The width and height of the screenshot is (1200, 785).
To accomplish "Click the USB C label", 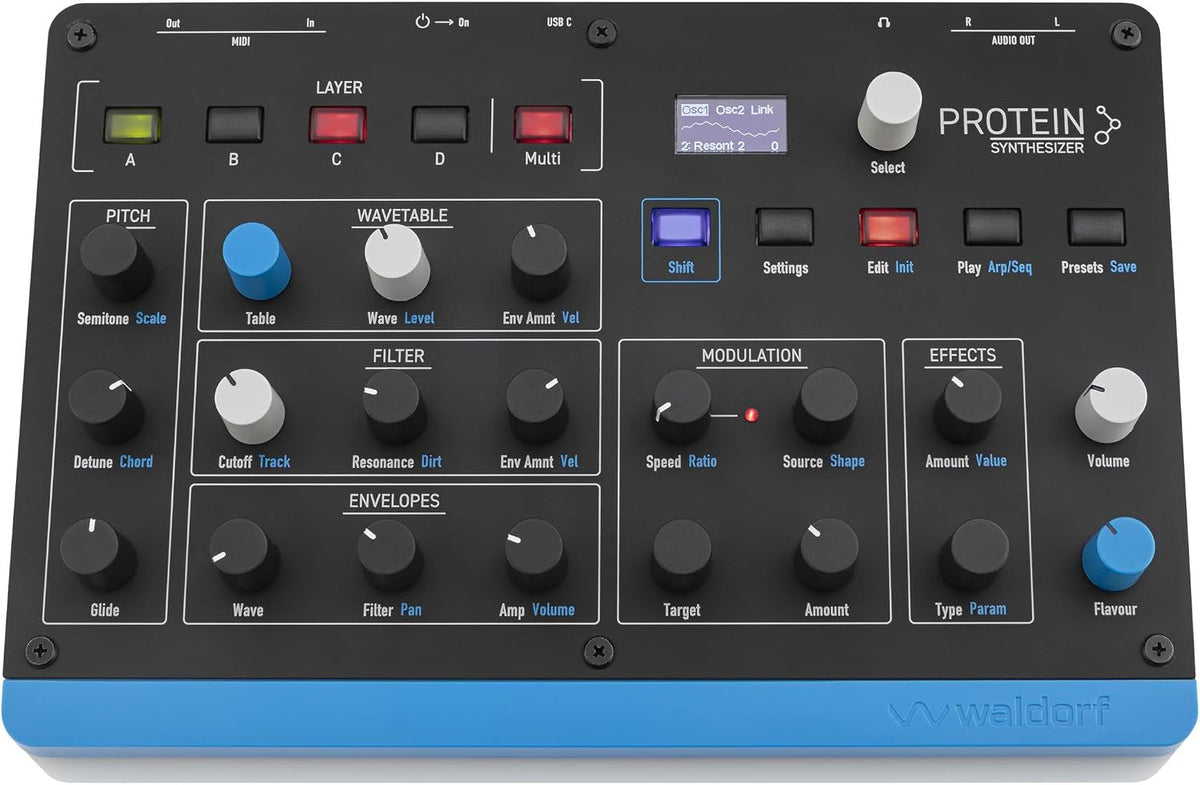I will [558, 21].
